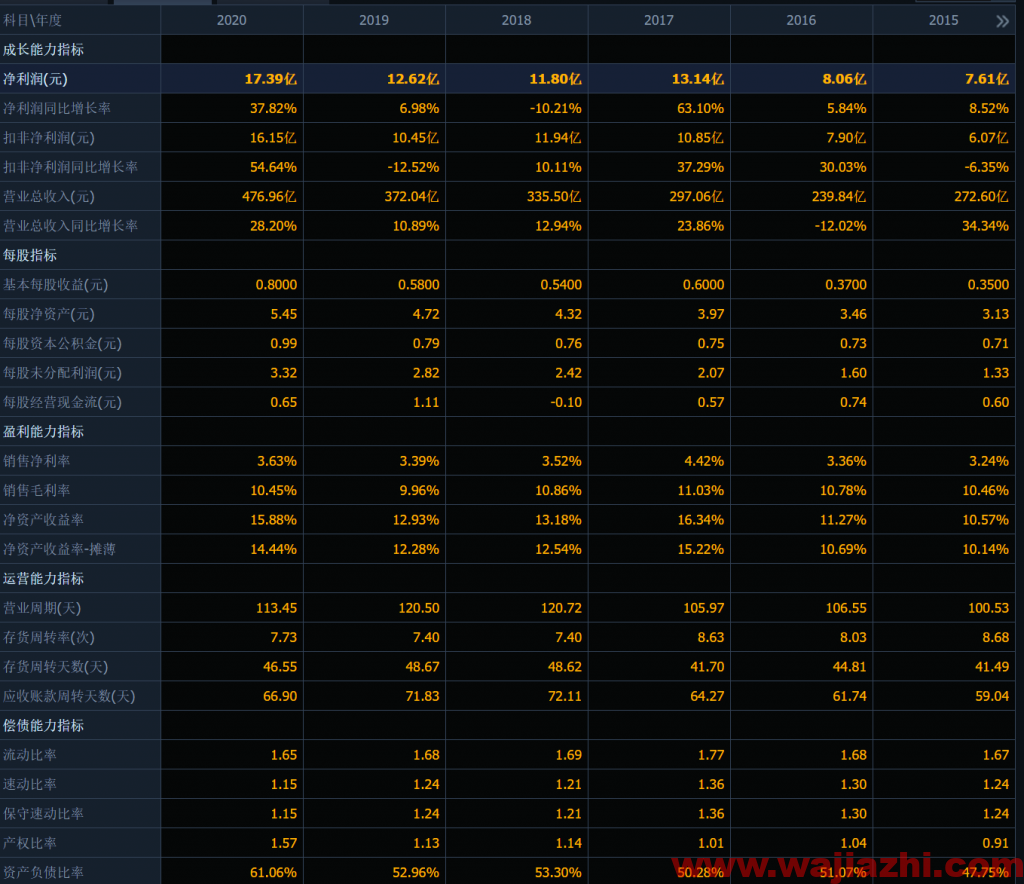Click the 63.10% growth rate cell
Image resolution: width=1024 pixels, height=884 pixels.
point(701,108)
